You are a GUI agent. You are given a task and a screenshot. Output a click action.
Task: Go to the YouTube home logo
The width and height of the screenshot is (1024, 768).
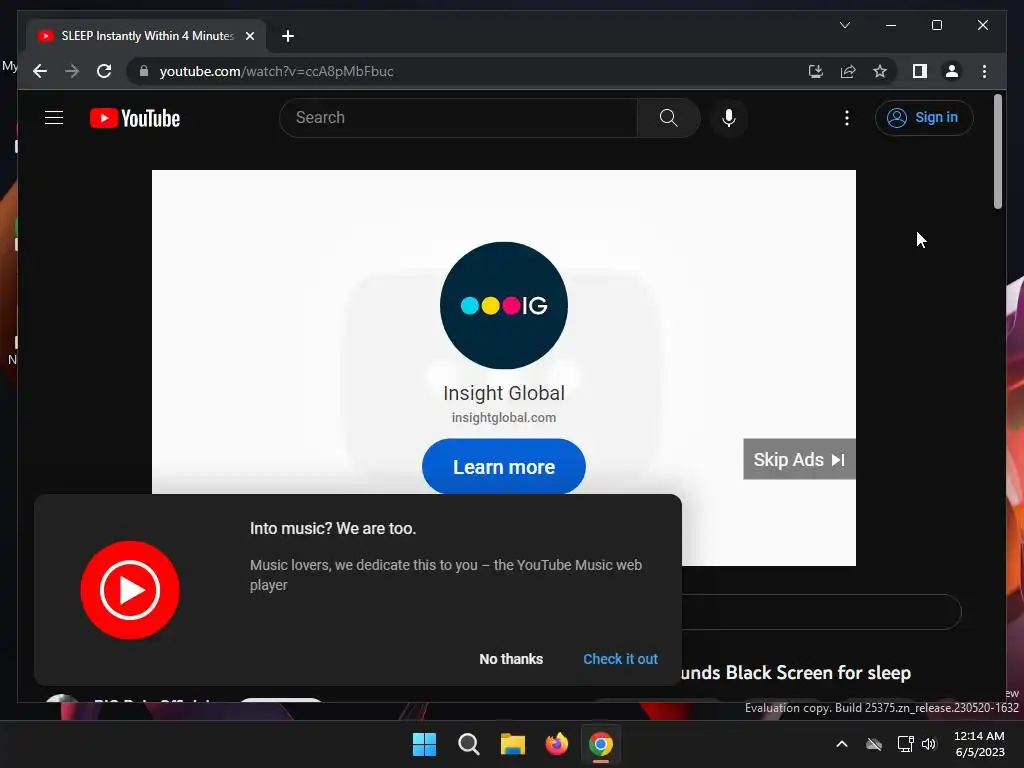tap(135, 118)
